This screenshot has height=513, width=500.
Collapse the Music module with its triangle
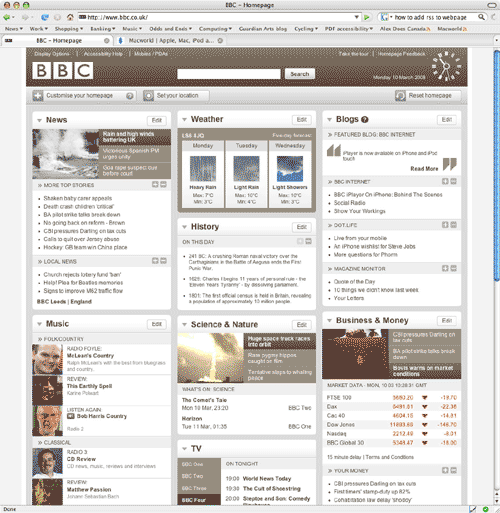click(39, 324)
